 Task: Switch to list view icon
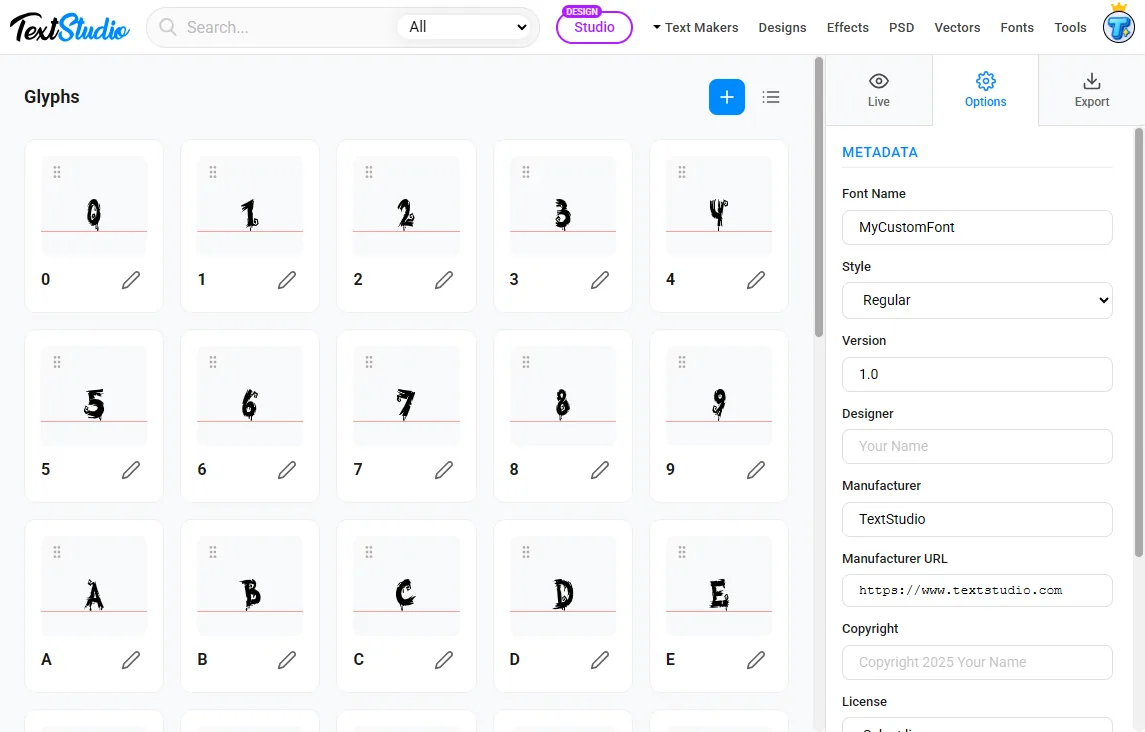pos(771,97)
